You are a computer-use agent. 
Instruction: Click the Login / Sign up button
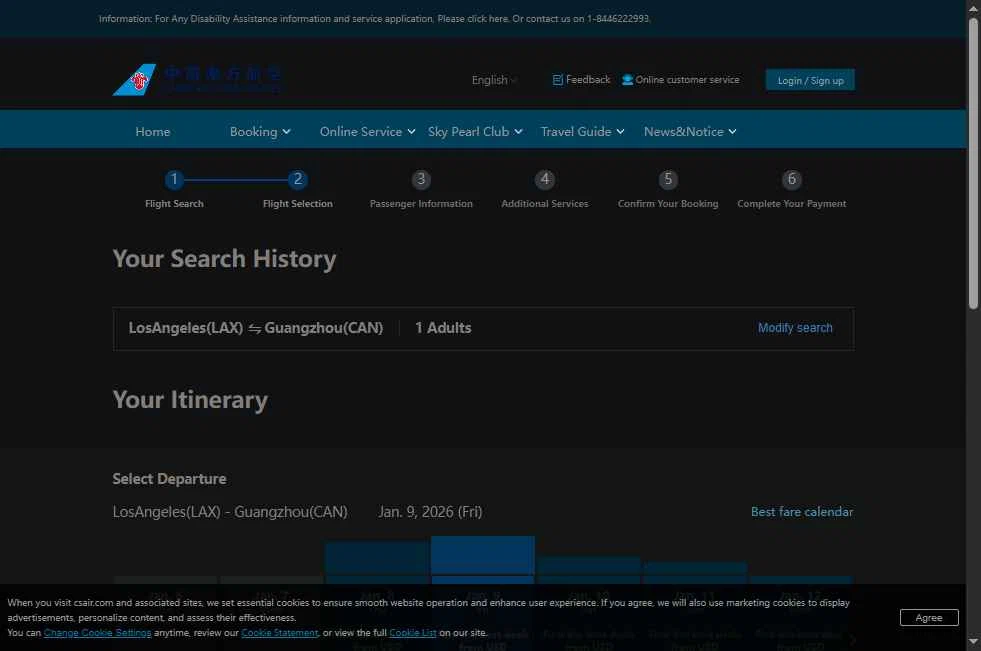click(810, 80)
